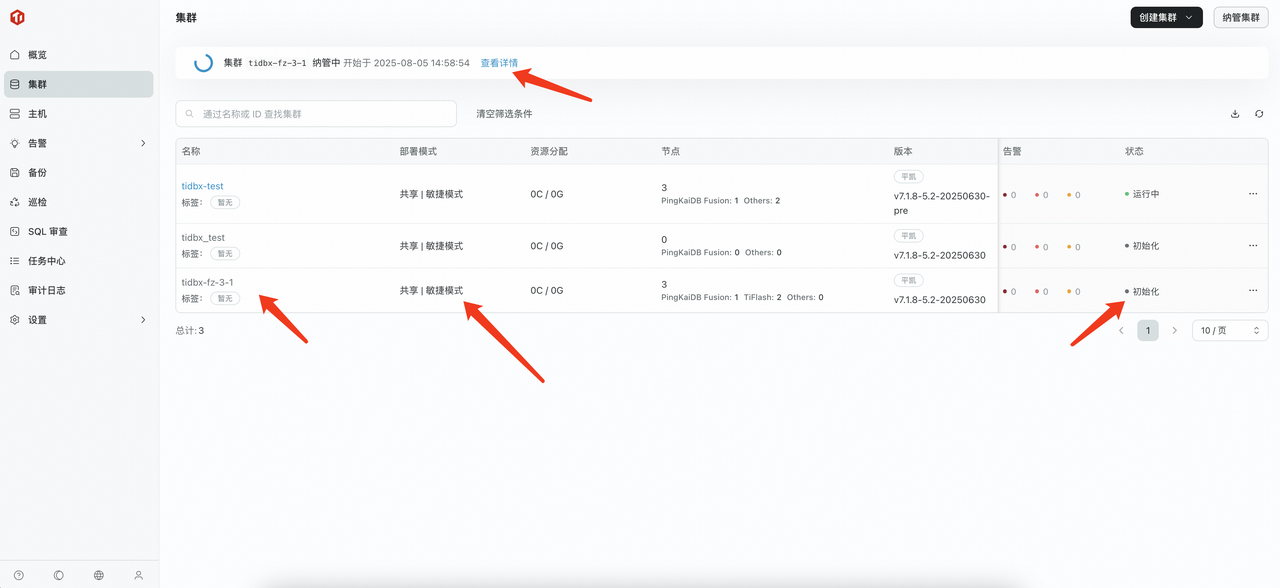
Task: Toggle dark mode in the bottom bar
Action: pyautogui.click(x=58, y=575)
